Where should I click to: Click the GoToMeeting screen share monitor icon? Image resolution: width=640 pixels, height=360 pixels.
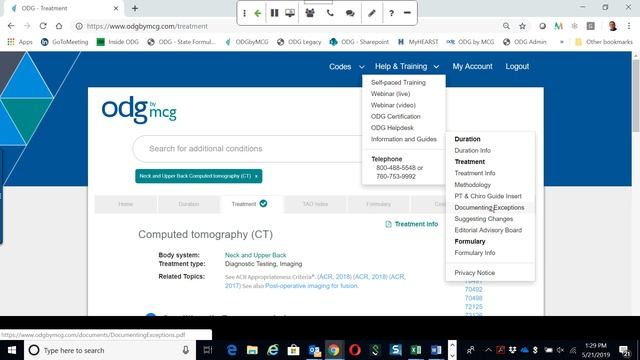coord(290,13)
